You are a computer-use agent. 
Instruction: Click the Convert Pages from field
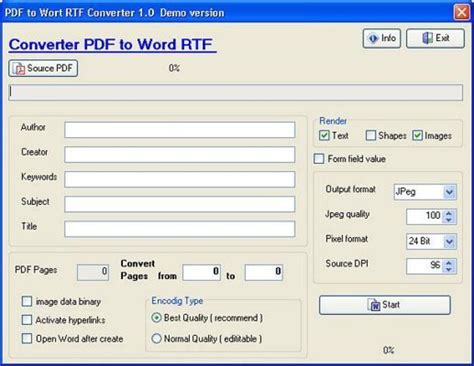coord(202,272)
